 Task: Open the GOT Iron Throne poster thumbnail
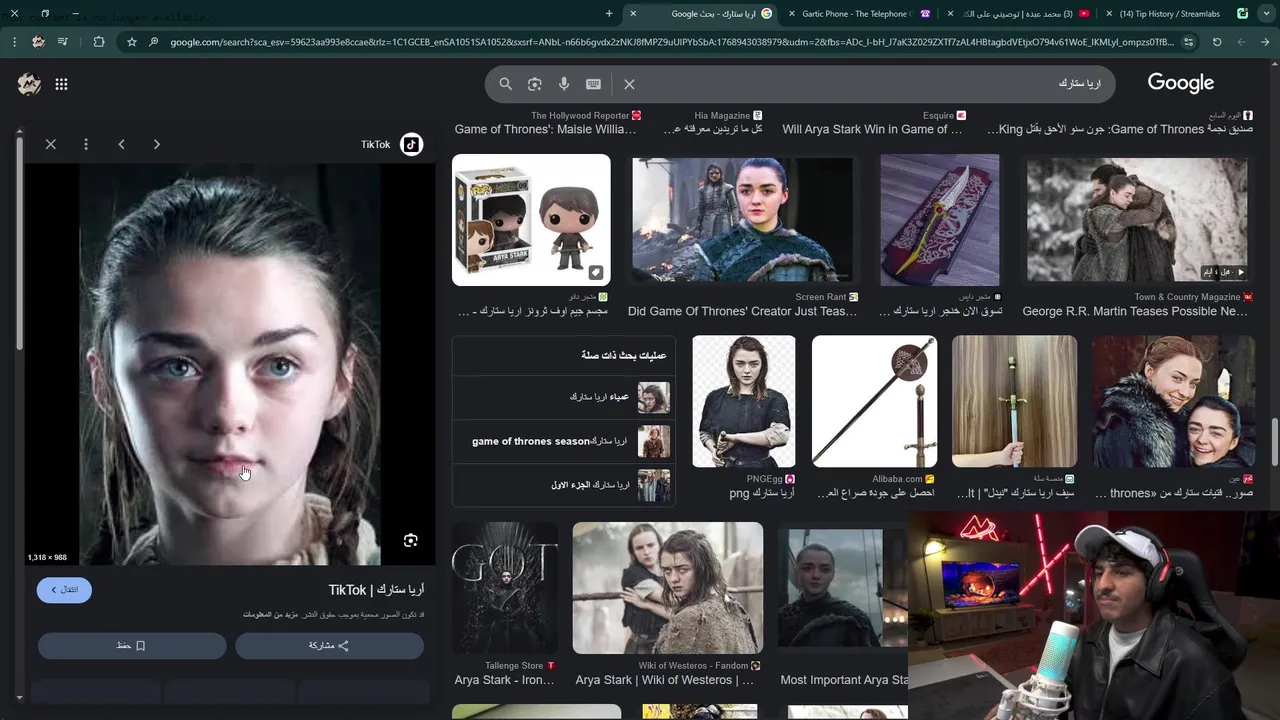tap(504, 588)
